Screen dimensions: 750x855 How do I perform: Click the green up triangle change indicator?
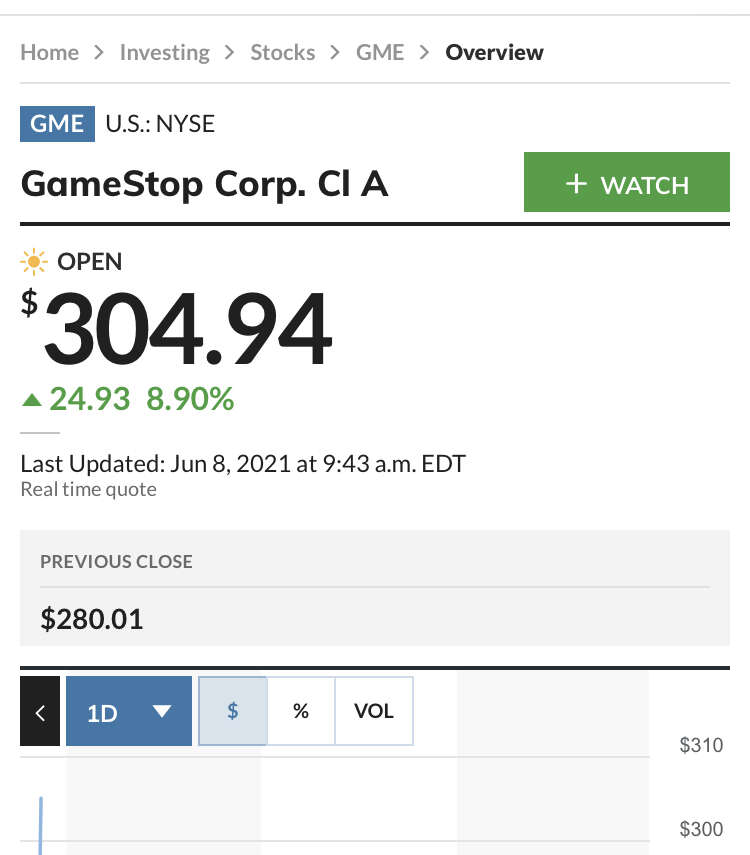point(32,400)
